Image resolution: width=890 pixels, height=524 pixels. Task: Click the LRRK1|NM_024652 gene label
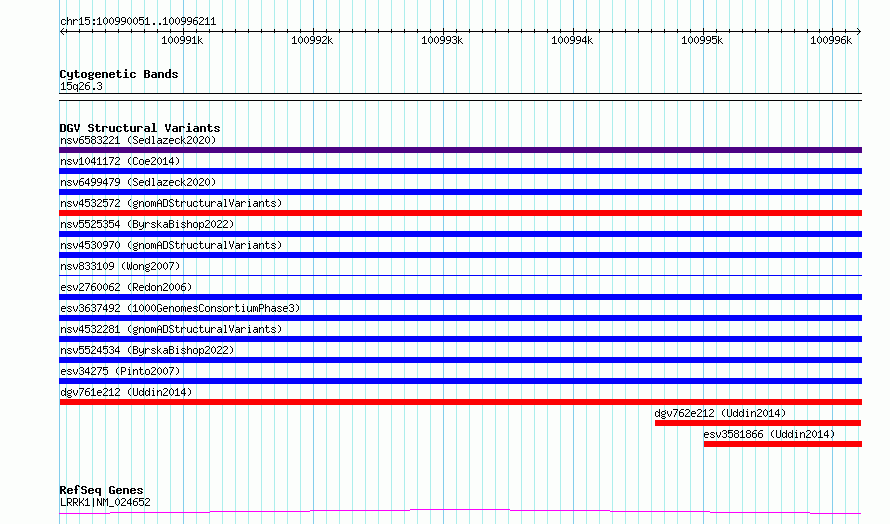pos(105,502)
